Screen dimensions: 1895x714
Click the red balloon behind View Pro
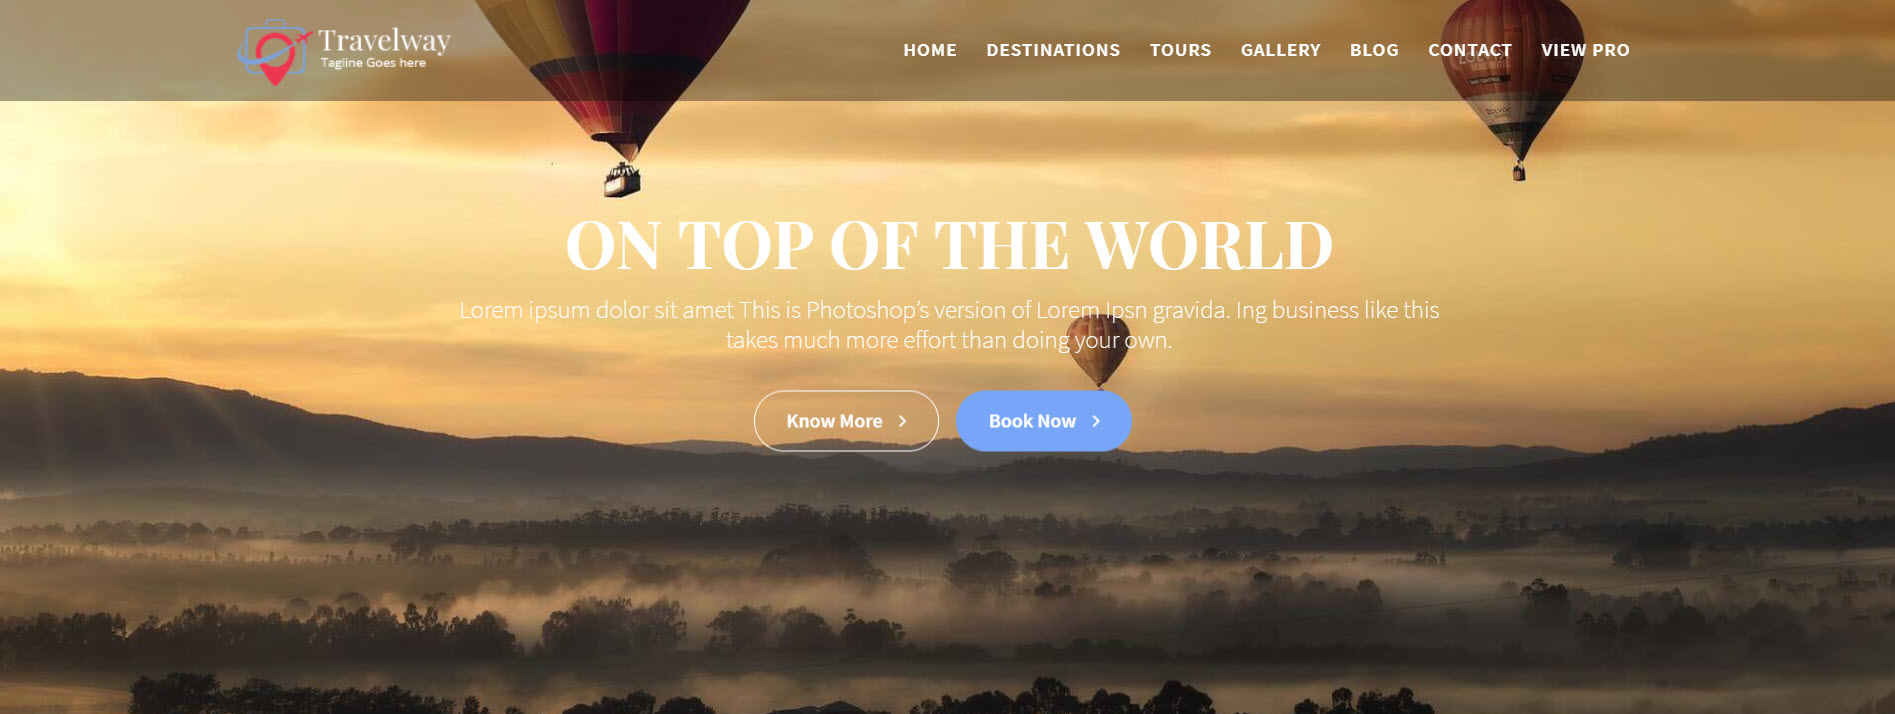click(x=1512, y=85)
